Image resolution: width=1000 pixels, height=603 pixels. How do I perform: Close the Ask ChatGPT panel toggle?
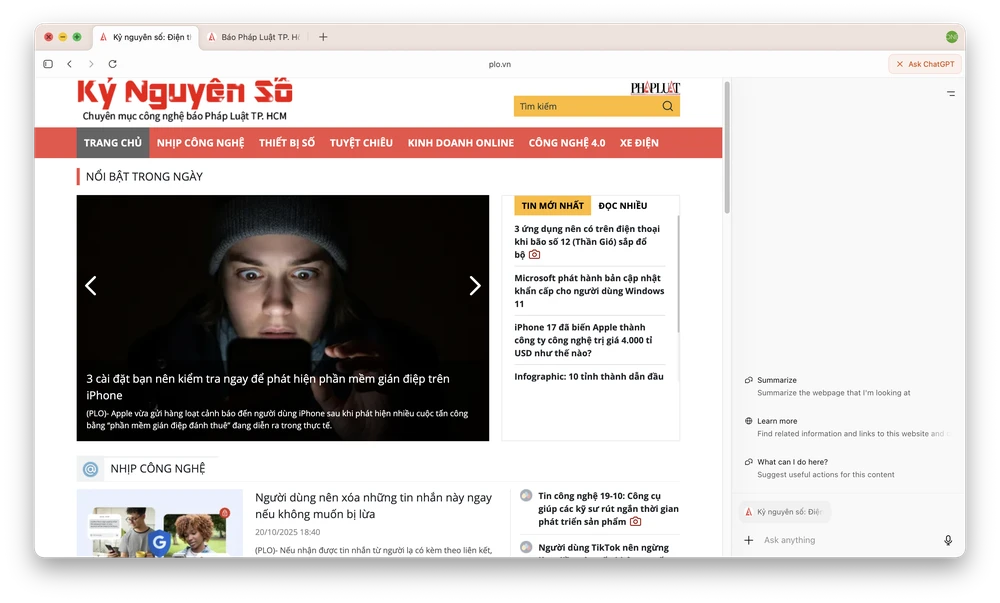point(925,64)
